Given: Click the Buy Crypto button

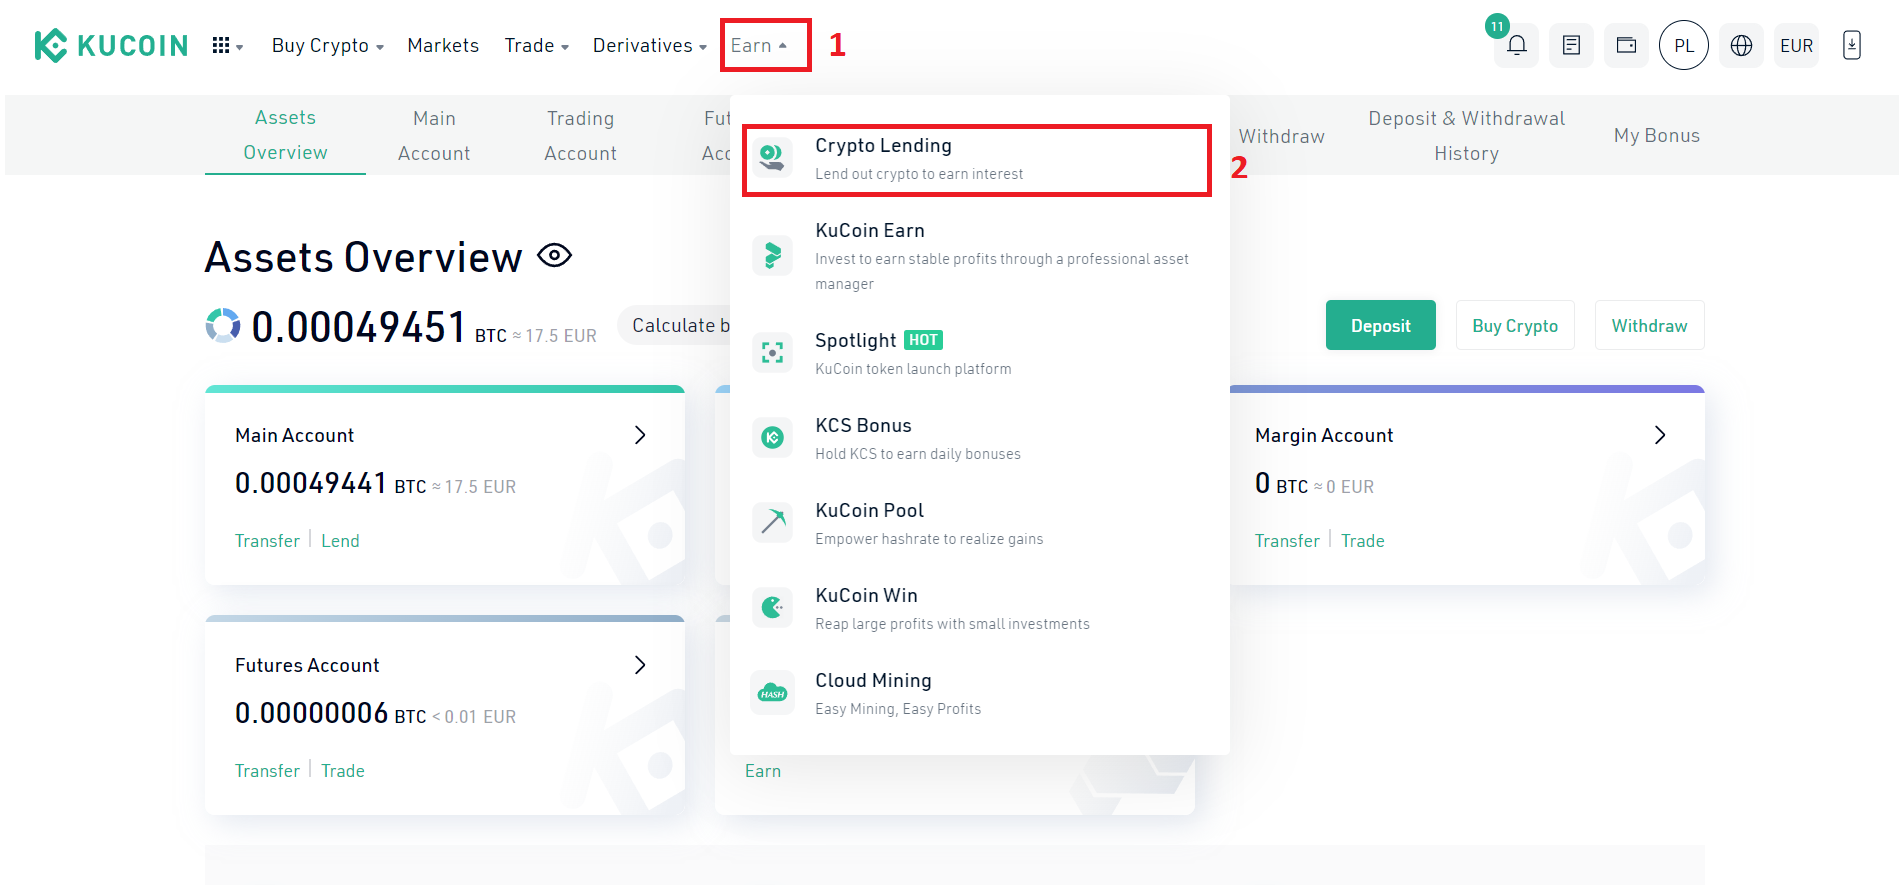Looking at the screenshot, I should [x=1515, y=325].
